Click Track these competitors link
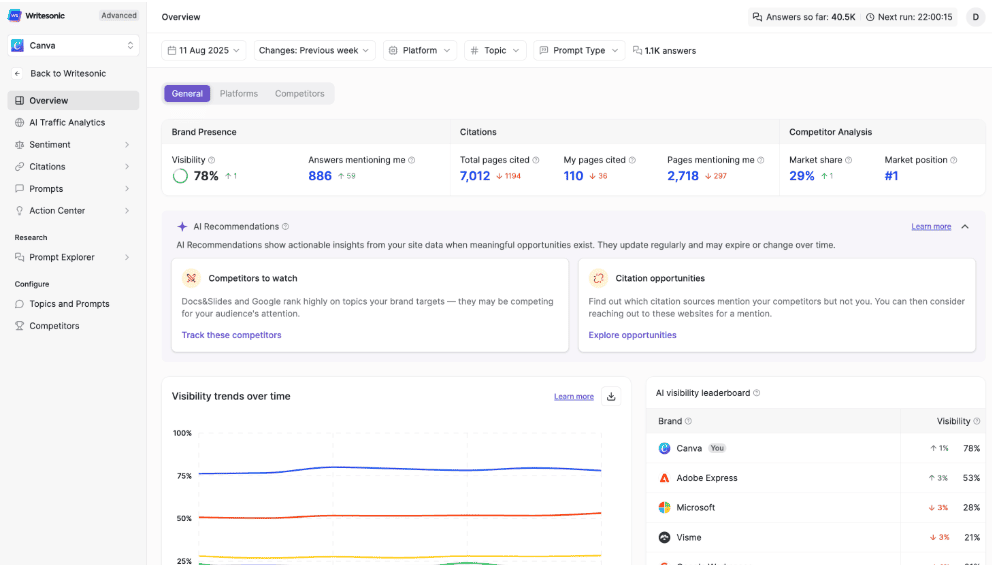 pos(232,335)
